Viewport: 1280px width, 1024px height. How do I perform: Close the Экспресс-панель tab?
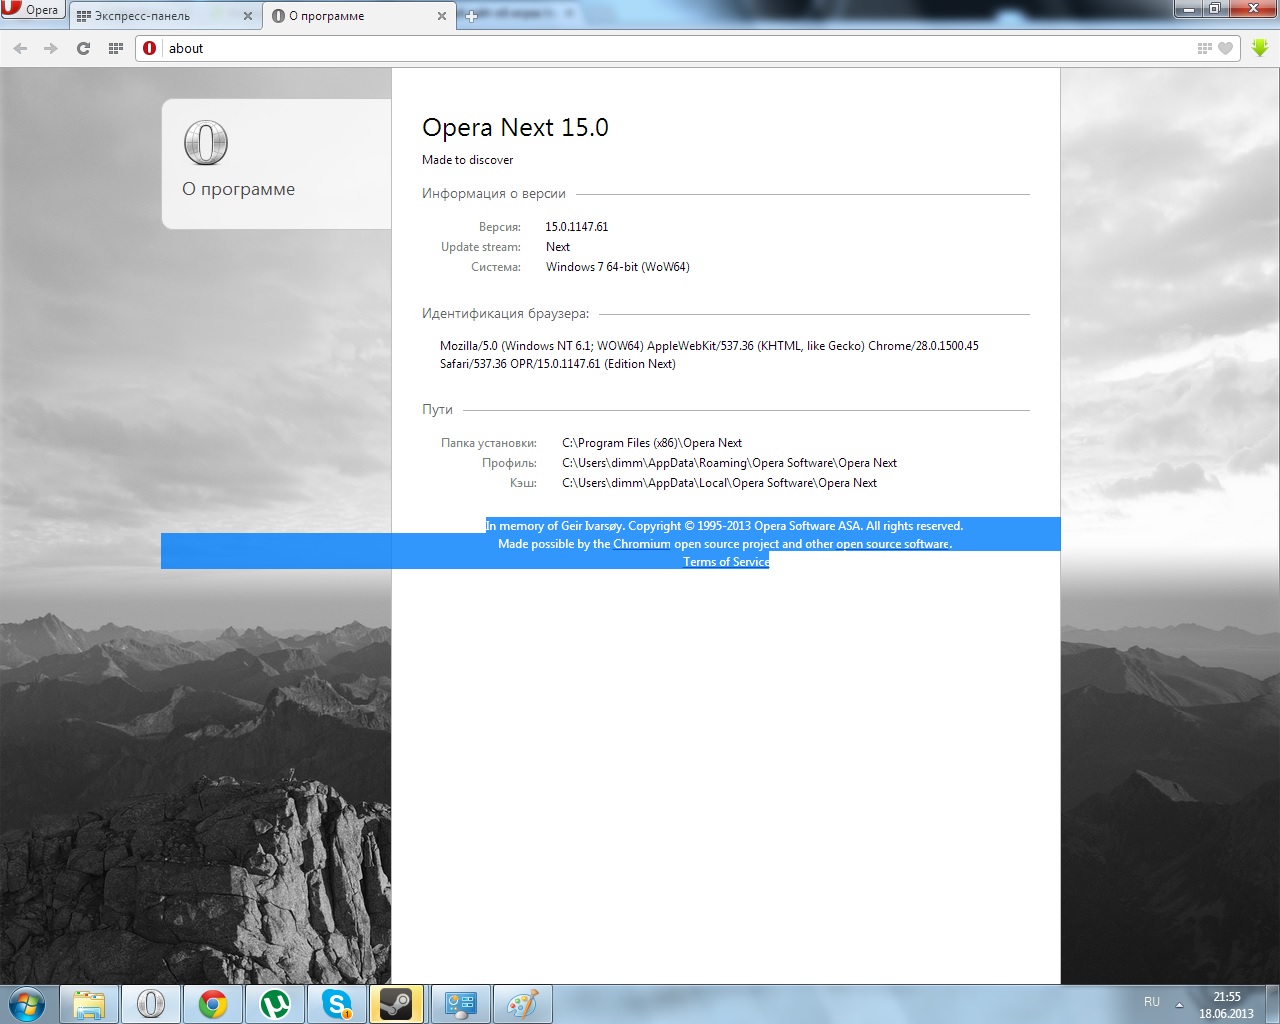click(x=248, y=16)
